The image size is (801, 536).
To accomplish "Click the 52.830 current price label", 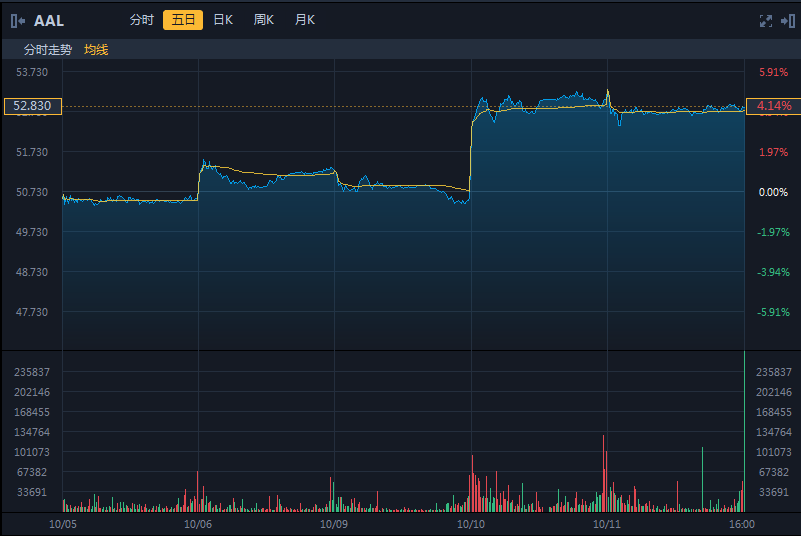I will (32, 106).
